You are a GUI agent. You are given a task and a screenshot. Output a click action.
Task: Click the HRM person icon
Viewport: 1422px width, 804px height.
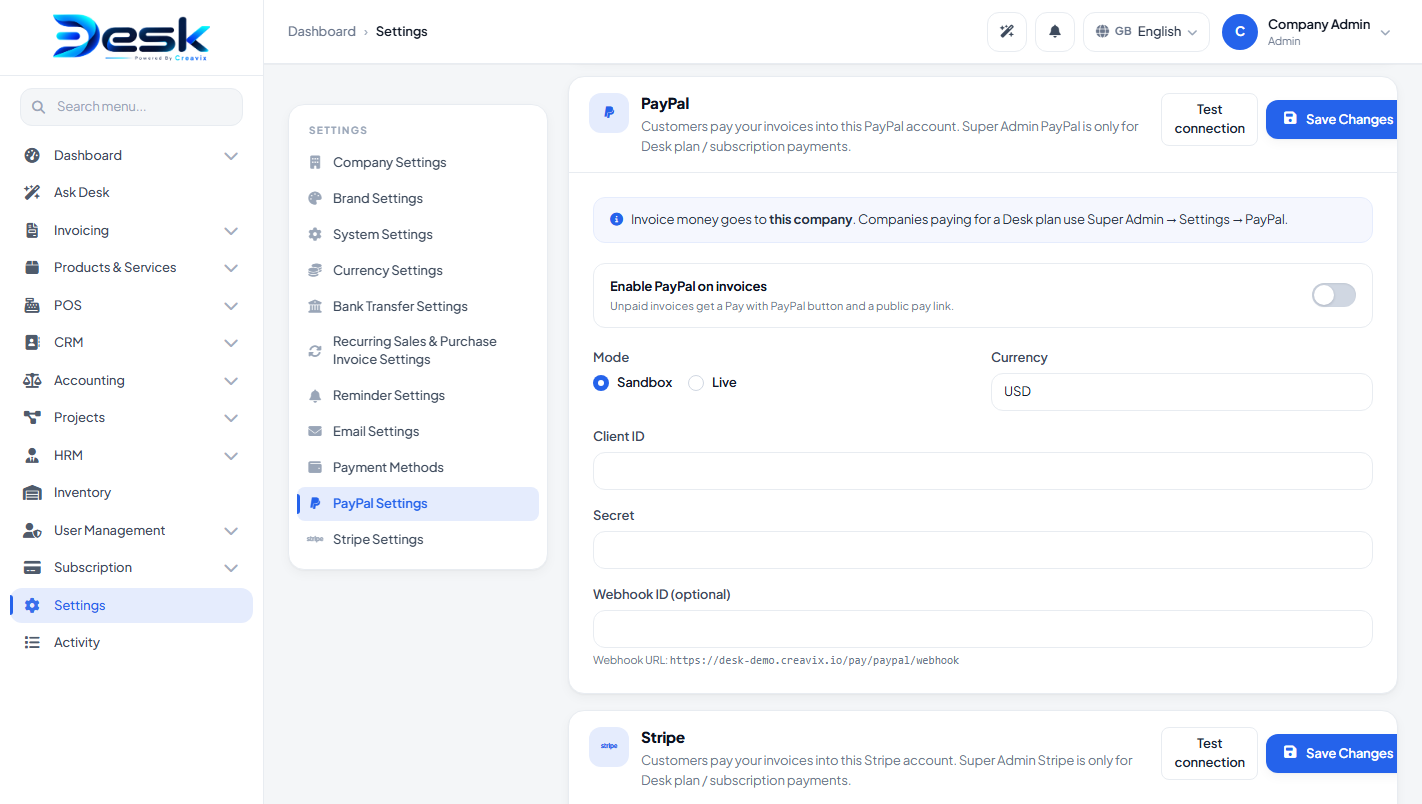pos(32,456)
